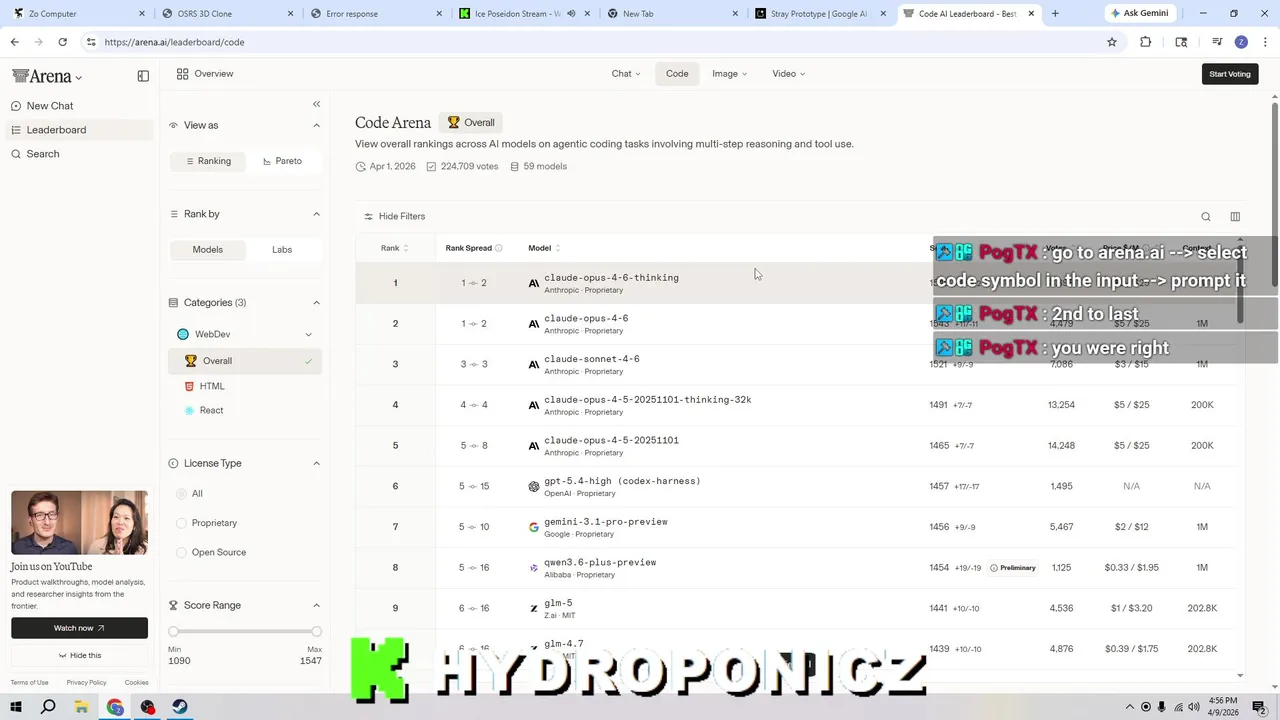The image size is (1280, 720).
Task: Select the Pareto view toggle
Action: 282,161
